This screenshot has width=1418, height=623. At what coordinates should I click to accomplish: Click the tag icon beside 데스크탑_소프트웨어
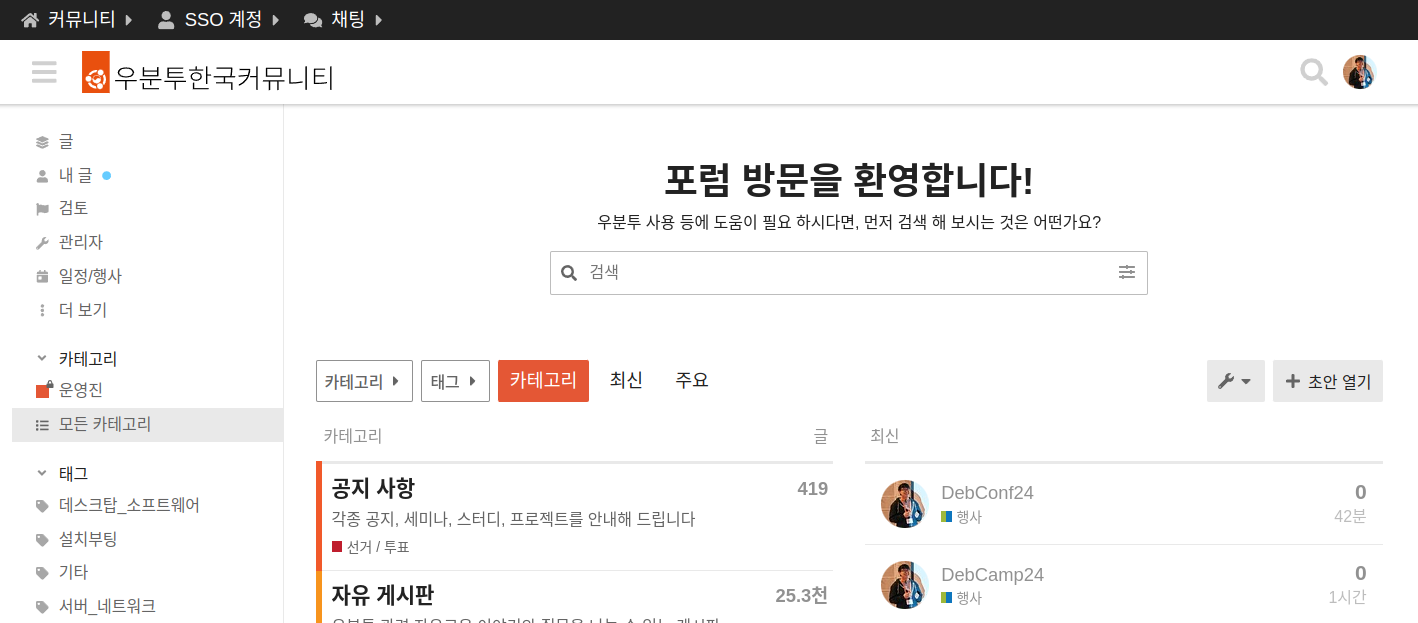click(x=42, y=506)
